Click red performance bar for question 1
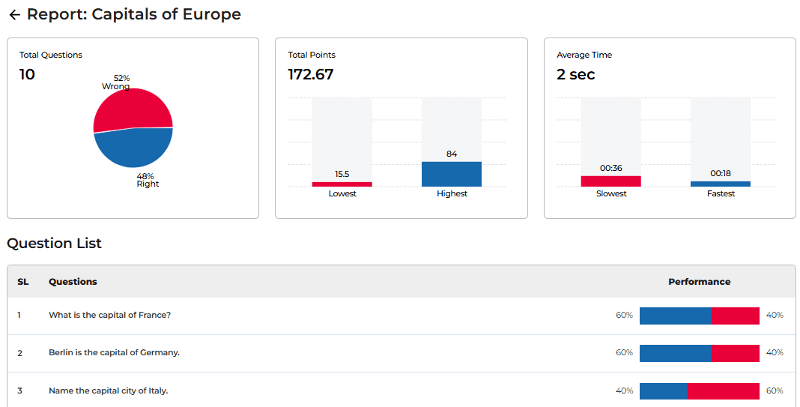800x407 pixels. [x=735, y=315]
